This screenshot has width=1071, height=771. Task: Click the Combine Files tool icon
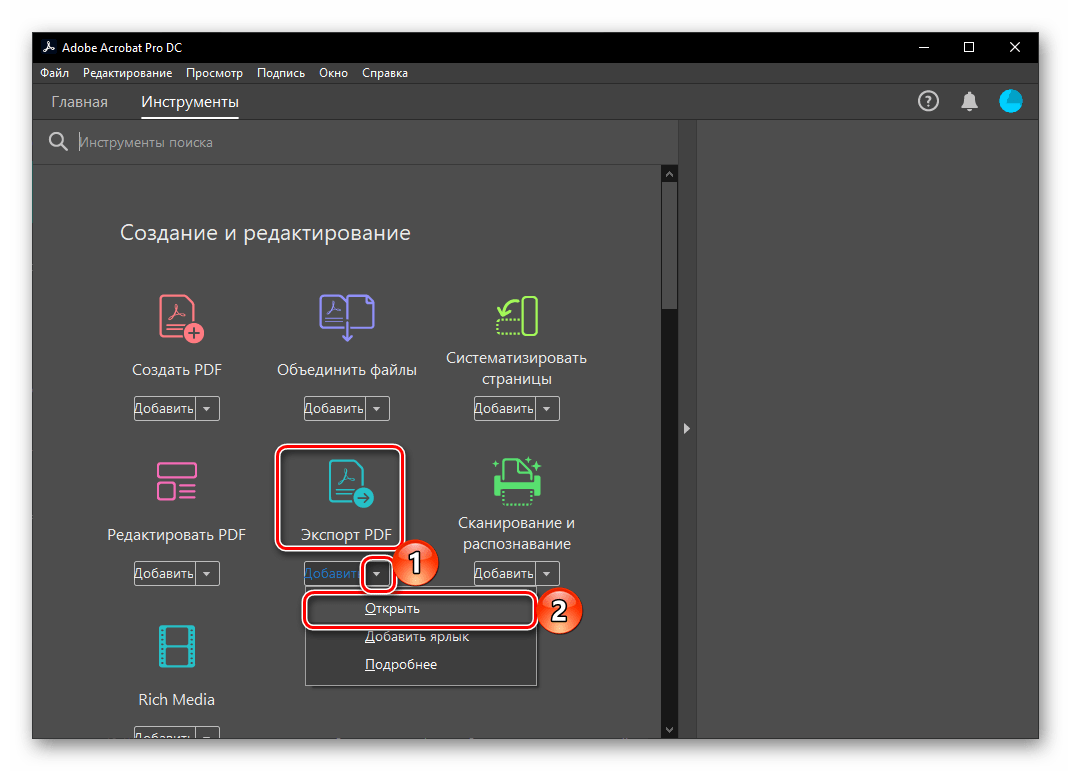[x=346, y=318]
